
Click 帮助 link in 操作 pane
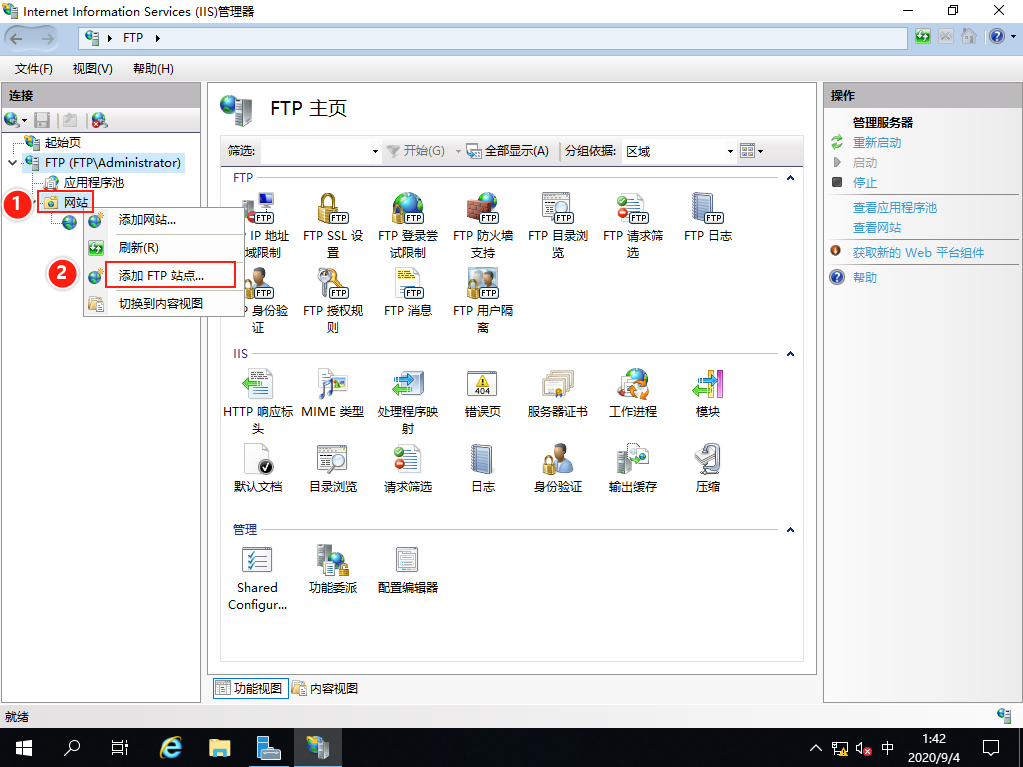coord(864,277)
